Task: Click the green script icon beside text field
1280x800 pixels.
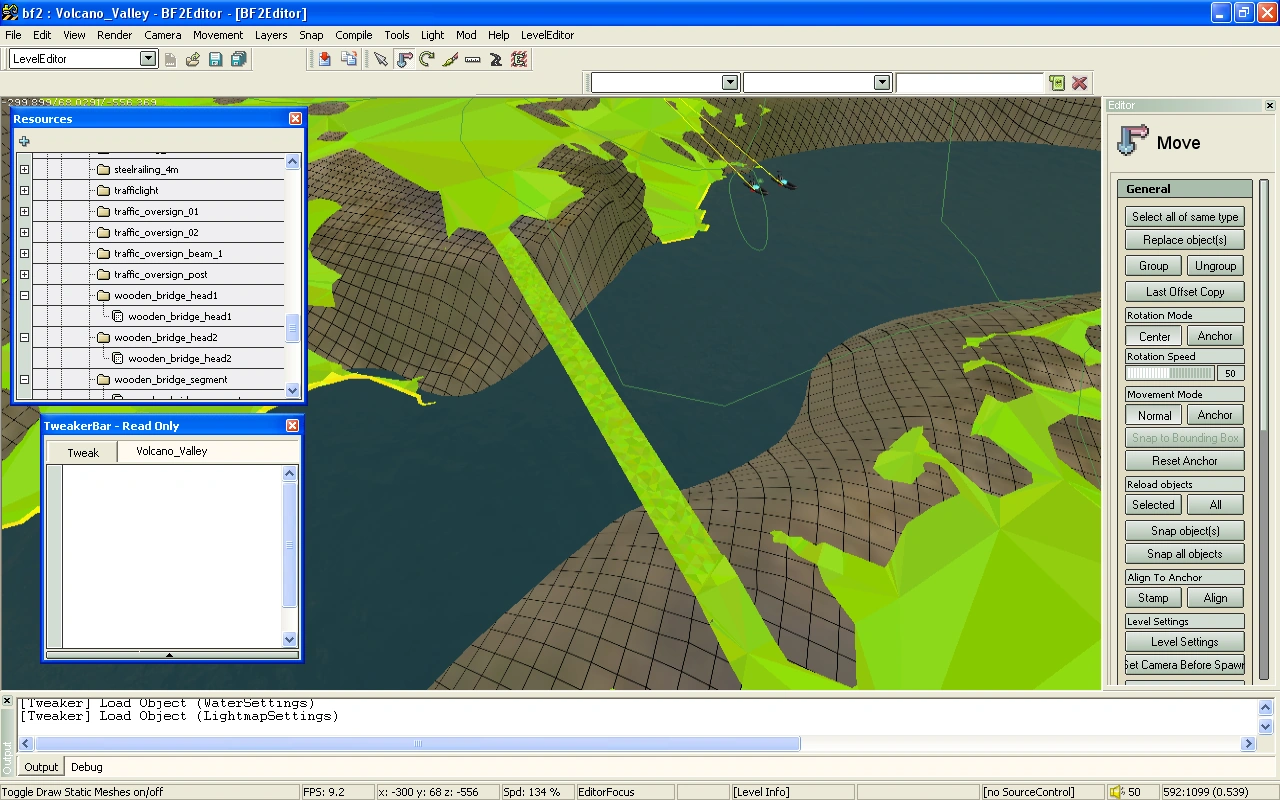Action: [x=1057, y=83]
